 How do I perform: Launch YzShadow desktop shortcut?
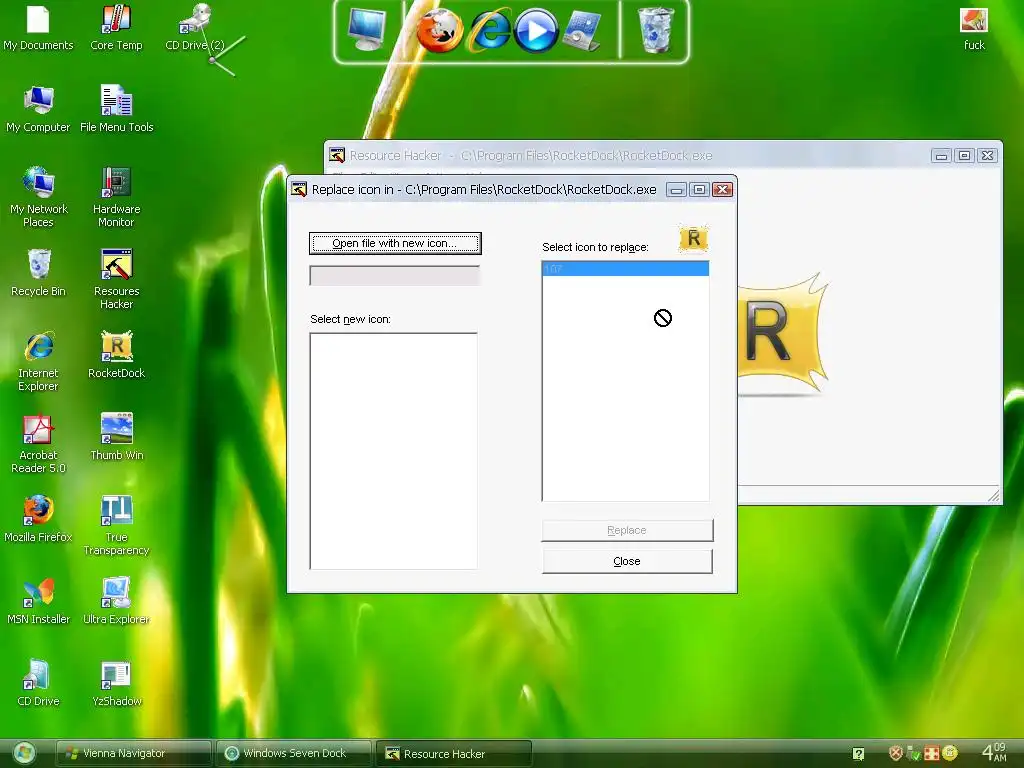tap(116, 683)
